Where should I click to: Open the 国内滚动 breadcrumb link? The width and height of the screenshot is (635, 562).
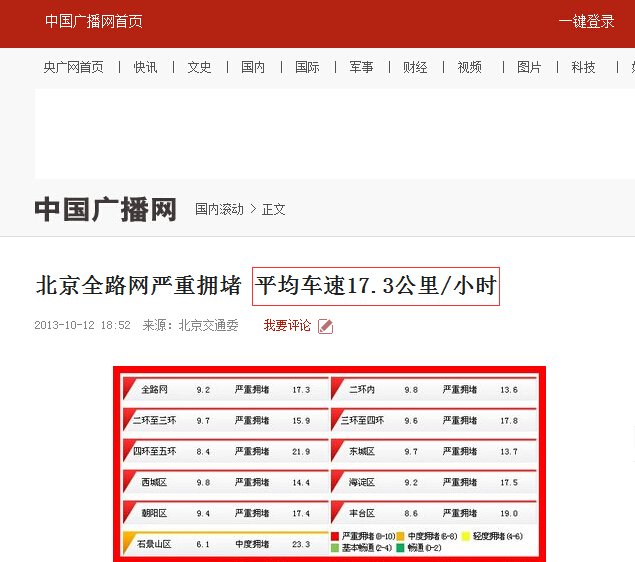(x=219, y=209)
